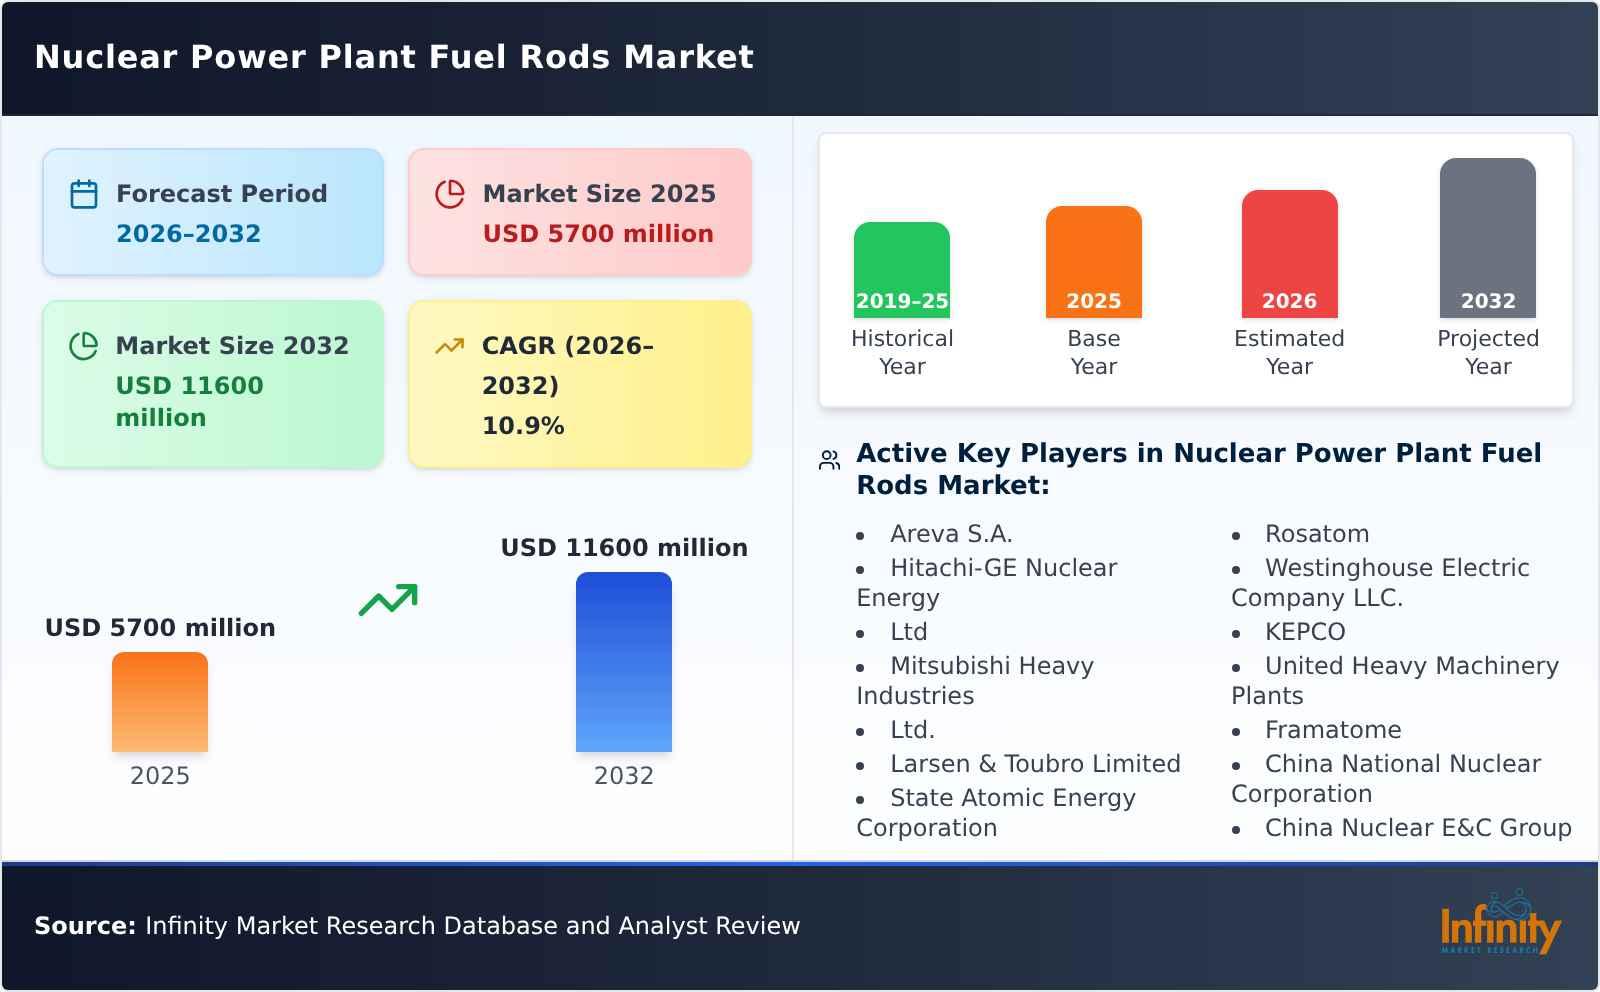Image resolution: width=1600 pixels, height=992 pixels.
Task: Click 'United Heavy Machinery Plants' list item
Action: (1395, 681)
